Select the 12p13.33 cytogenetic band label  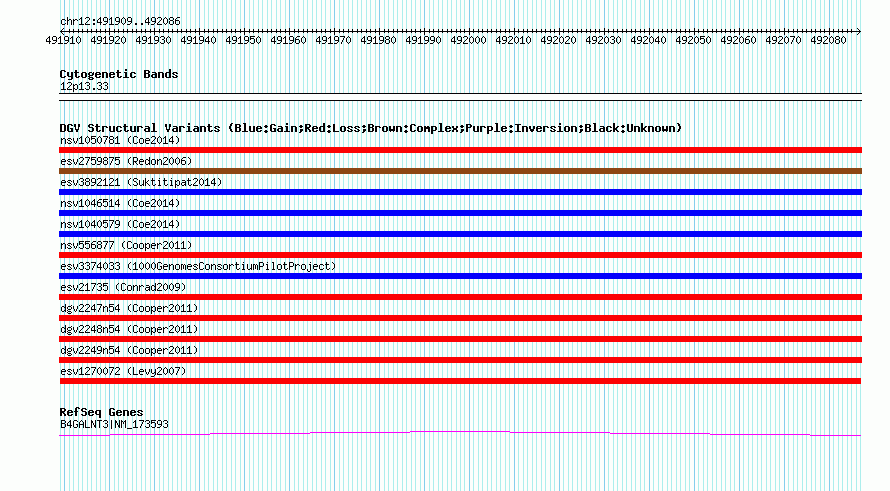click(84, 86)
